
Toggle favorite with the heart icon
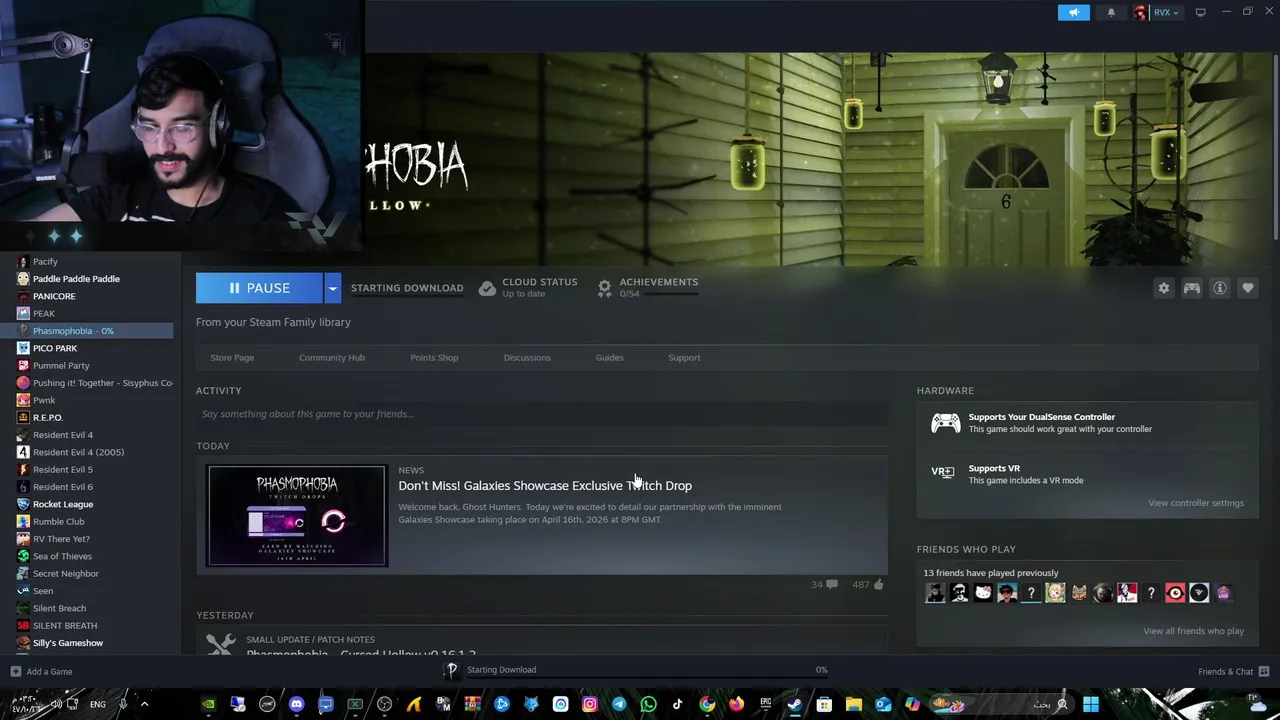[1248, 288]
